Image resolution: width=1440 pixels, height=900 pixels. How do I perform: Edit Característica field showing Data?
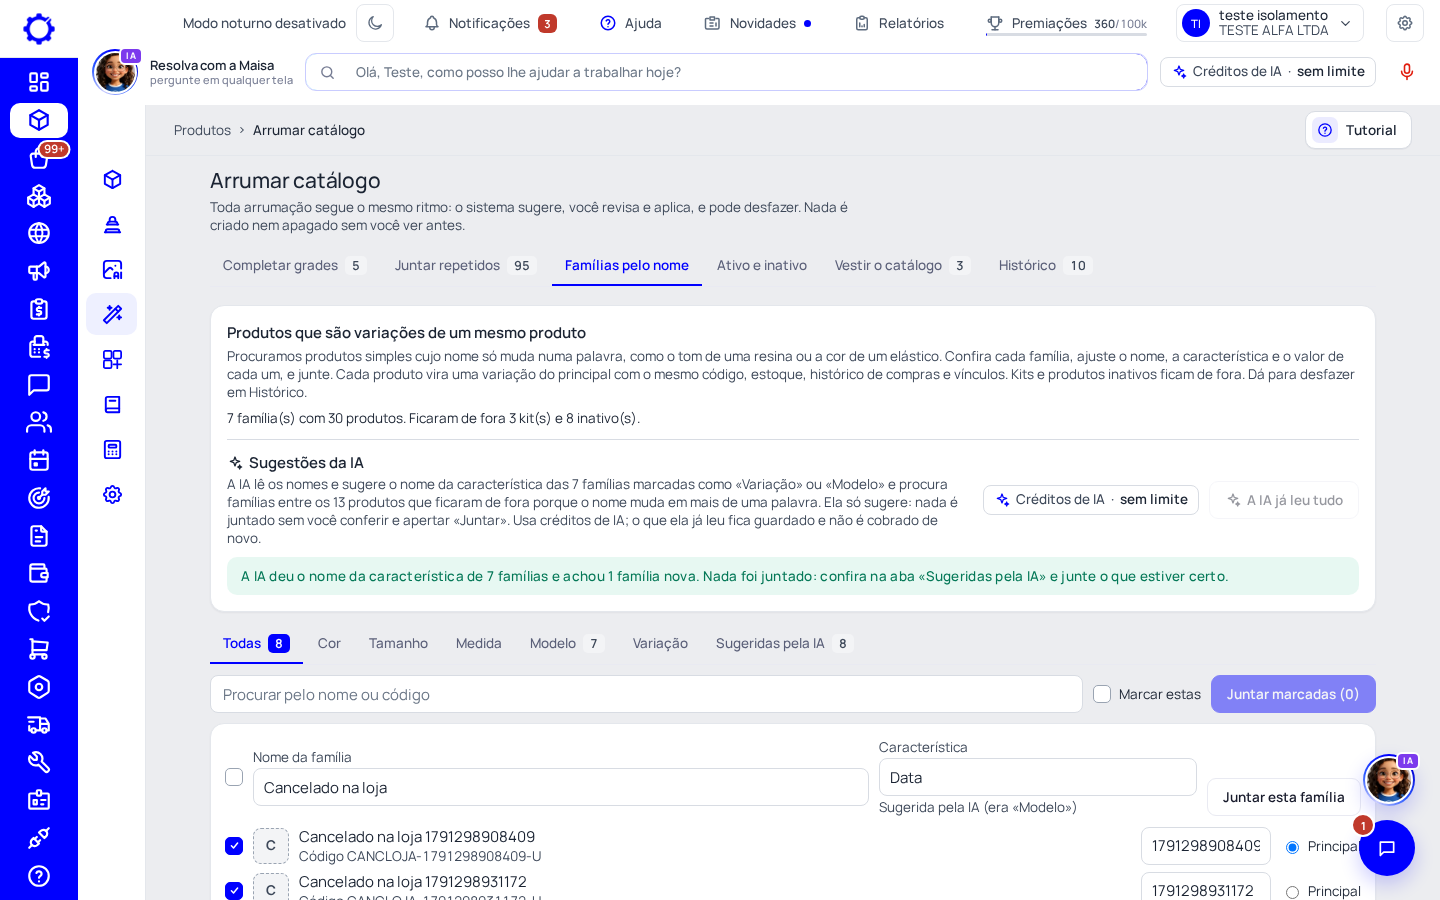(x=1037, y=777)
